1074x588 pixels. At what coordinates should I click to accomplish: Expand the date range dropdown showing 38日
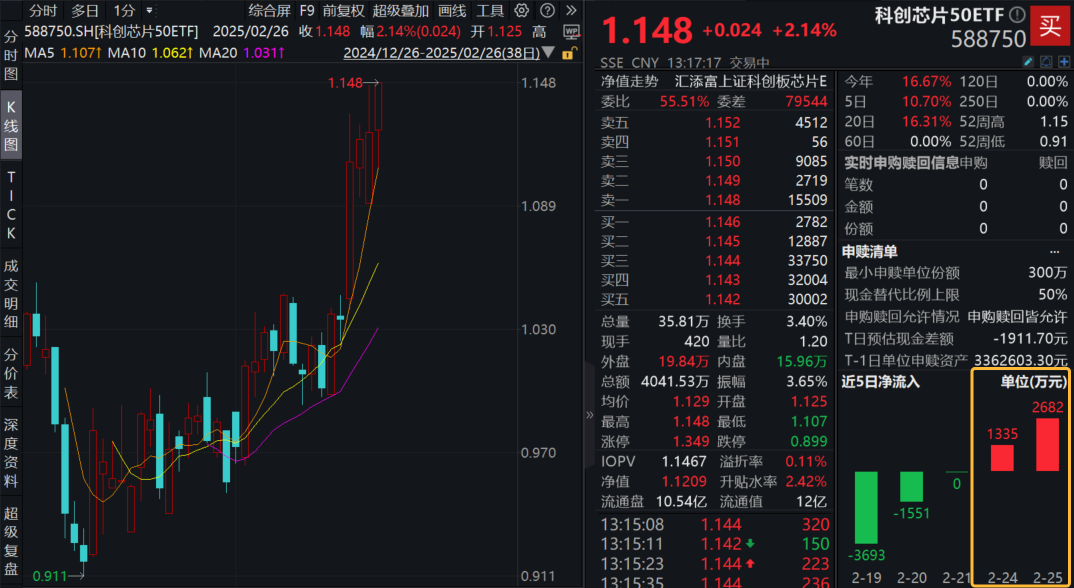548,52
